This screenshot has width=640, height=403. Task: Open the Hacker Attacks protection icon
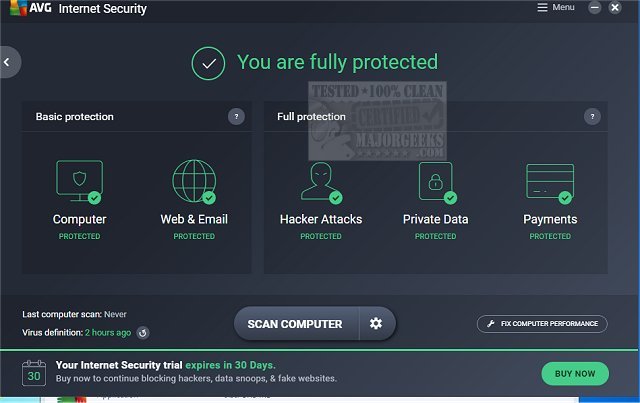point(321,182)
